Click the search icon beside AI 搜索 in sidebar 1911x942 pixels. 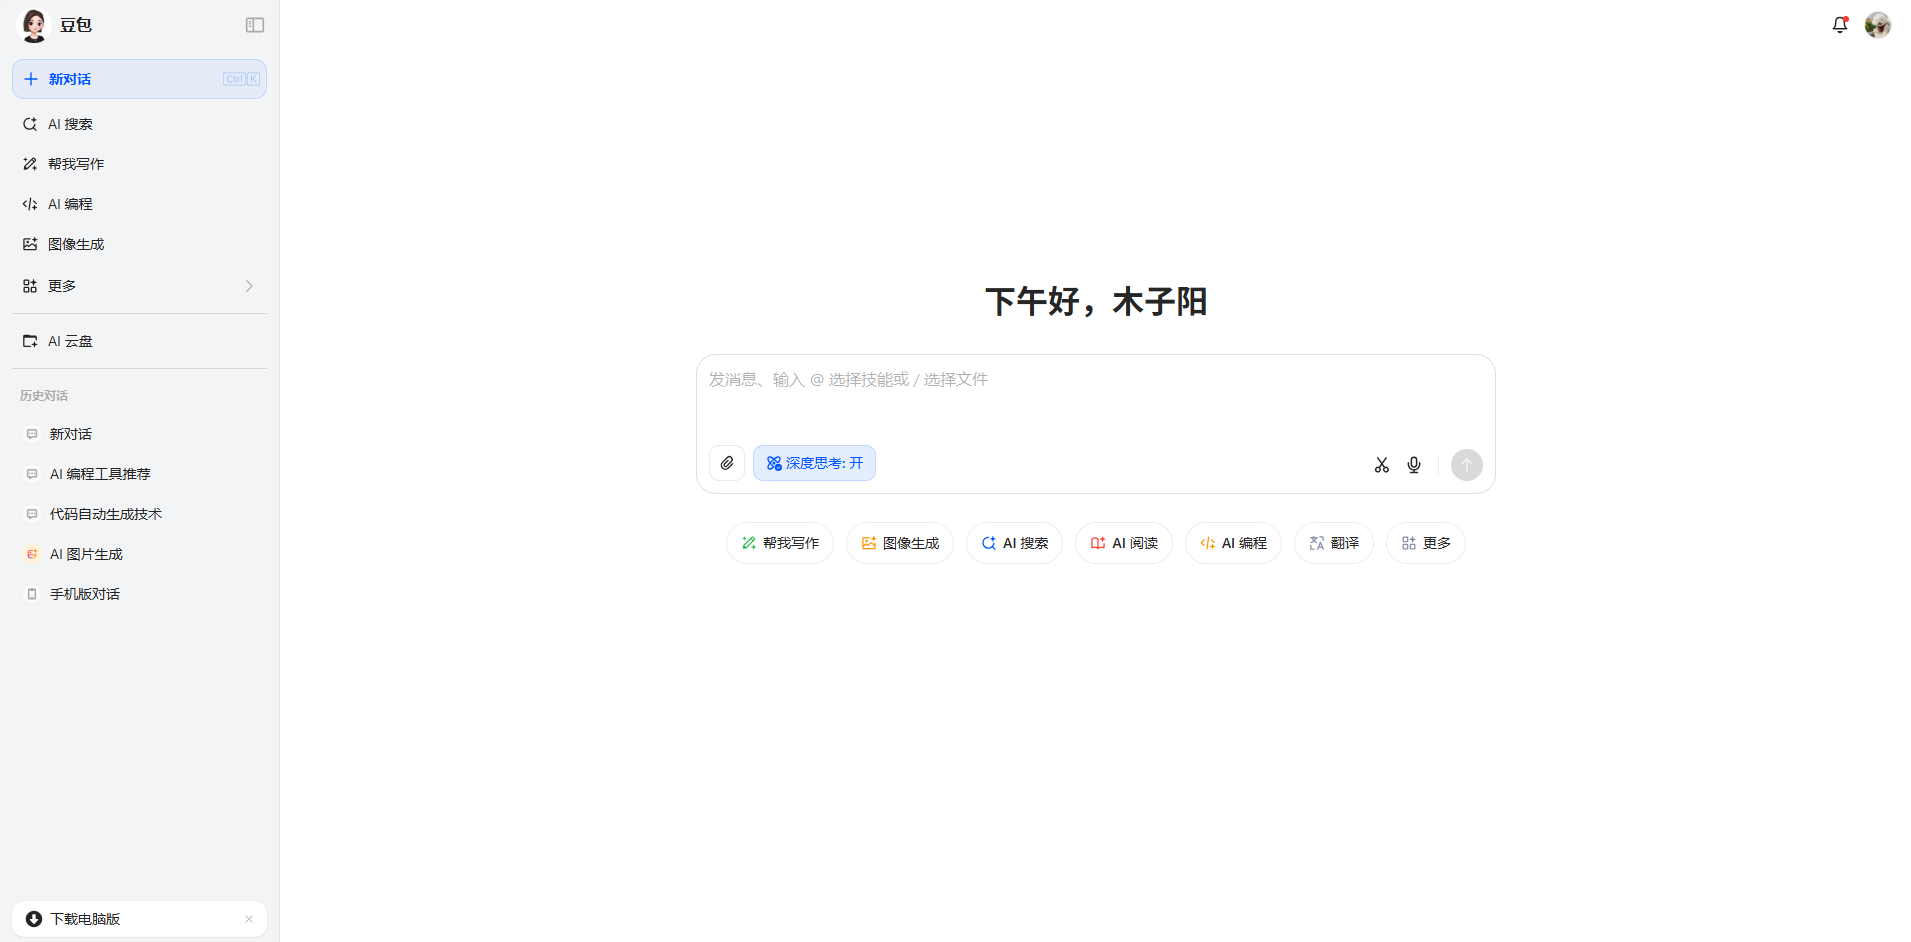coord(30,124)
